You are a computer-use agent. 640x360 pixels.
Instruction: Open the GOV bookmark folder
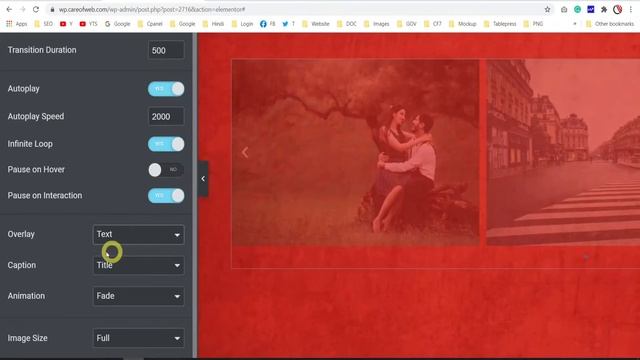click(407, 24)
